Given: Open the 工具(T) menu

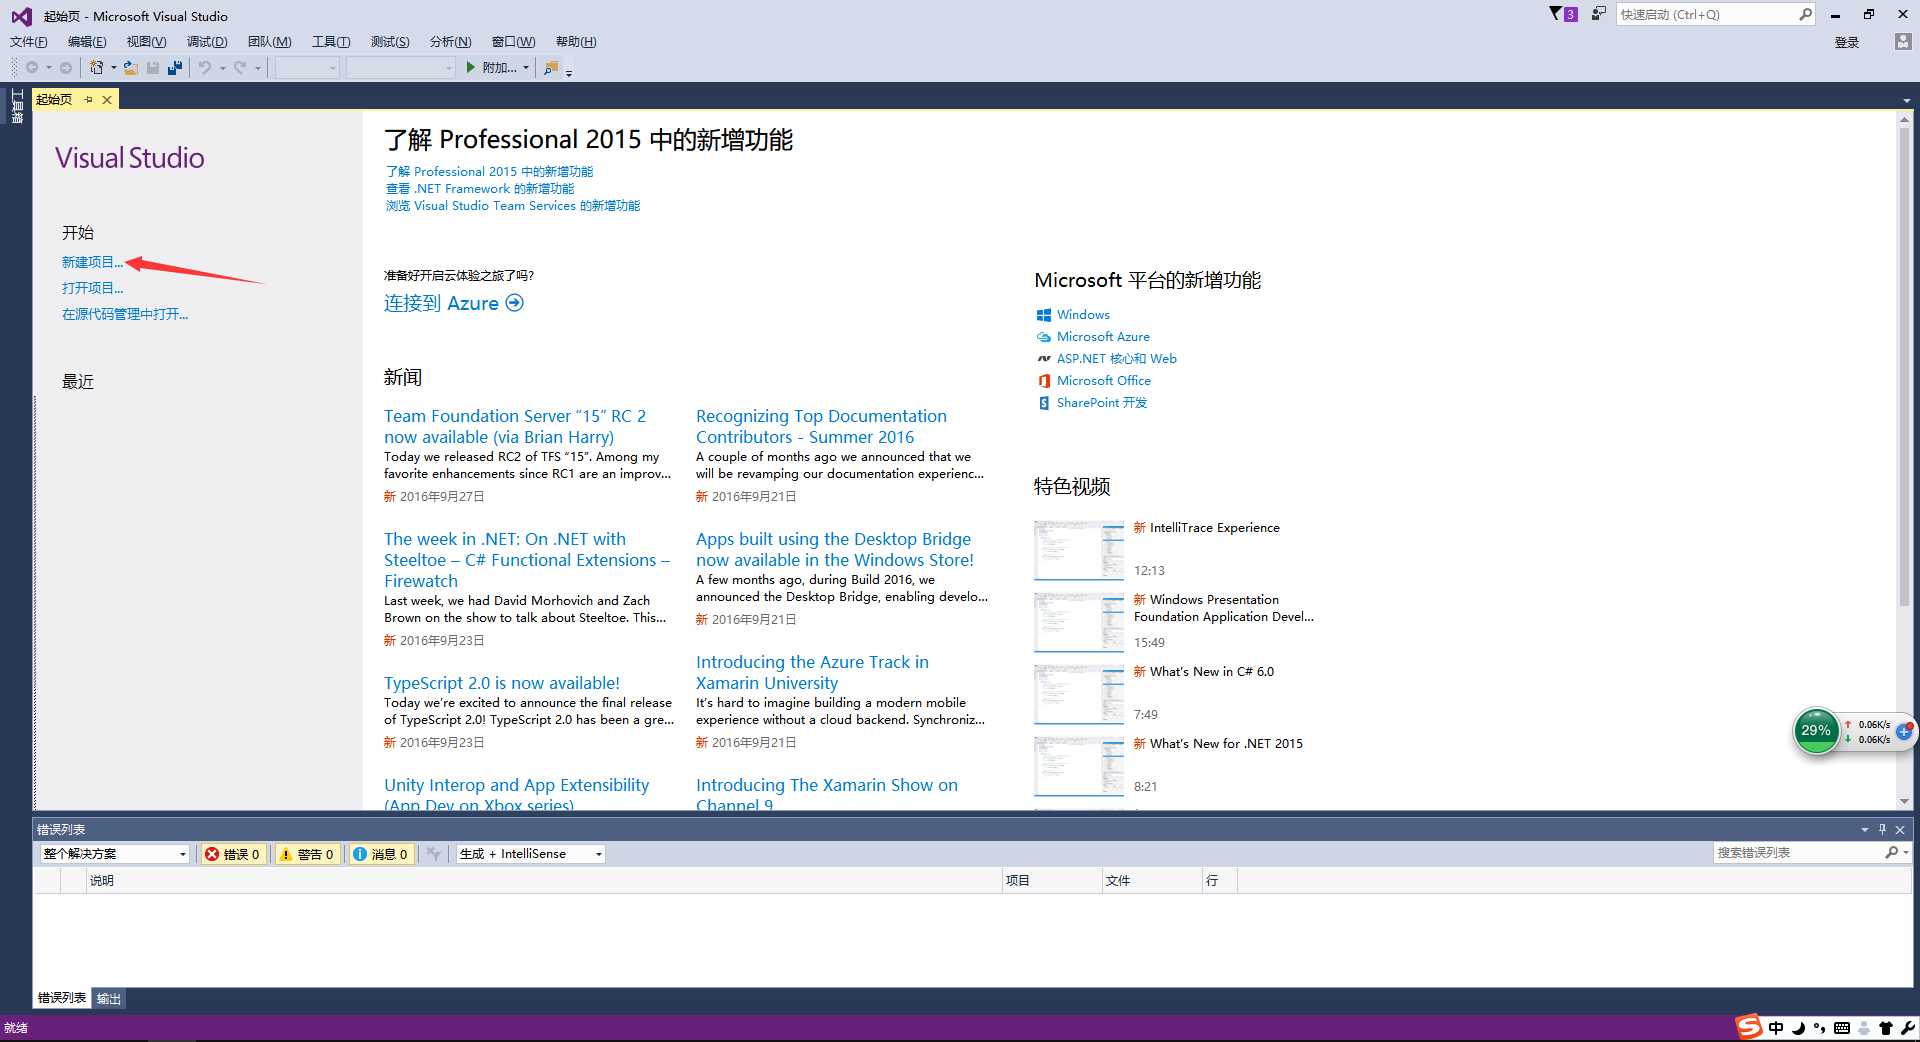Looking at the screenshot, I should pyautogui.click(x=331, y=42).
